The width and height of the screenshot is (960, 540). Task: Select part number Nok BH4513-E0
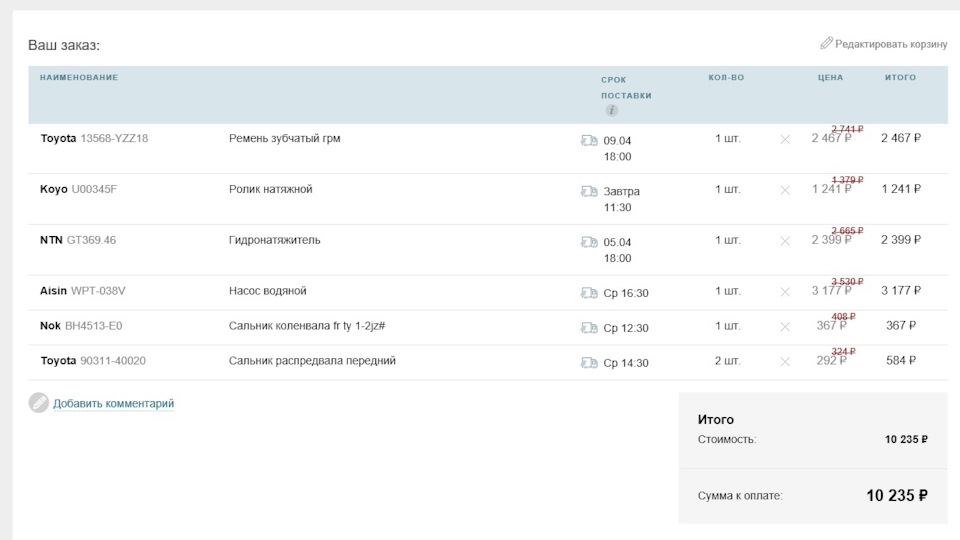81,326
